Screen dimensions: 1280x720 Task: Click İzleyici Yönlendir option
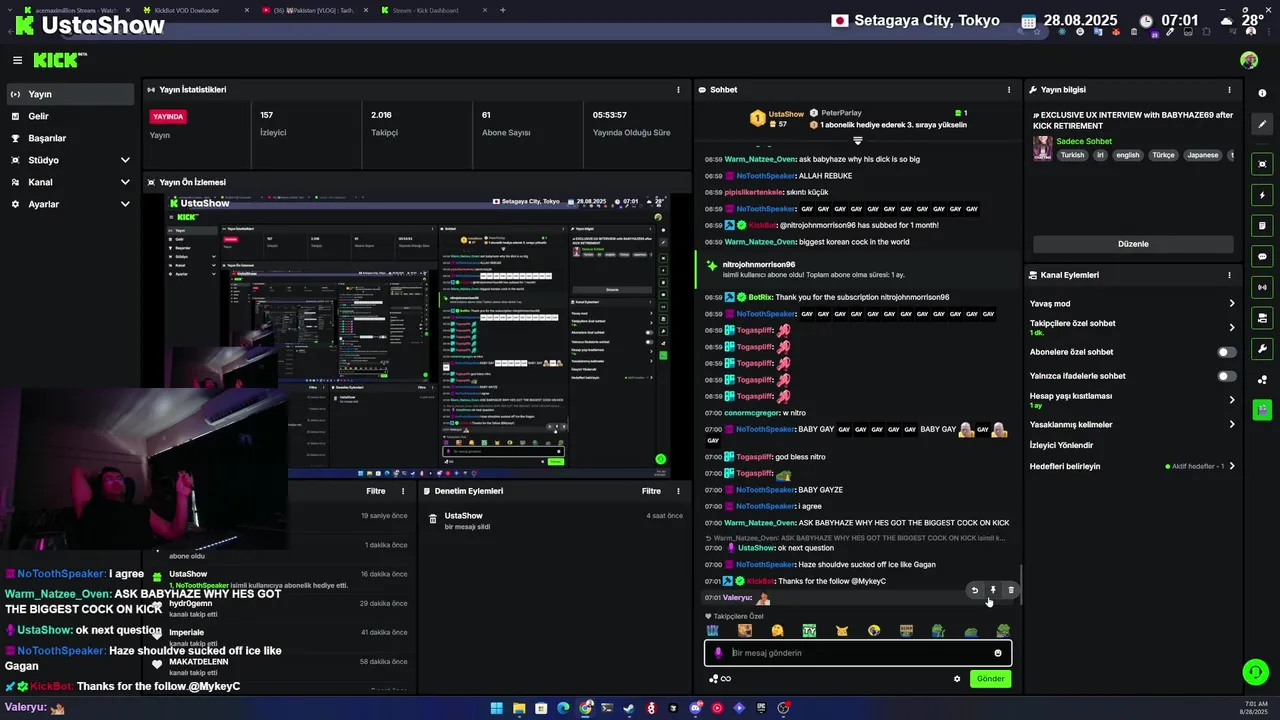coord(1061,445)
